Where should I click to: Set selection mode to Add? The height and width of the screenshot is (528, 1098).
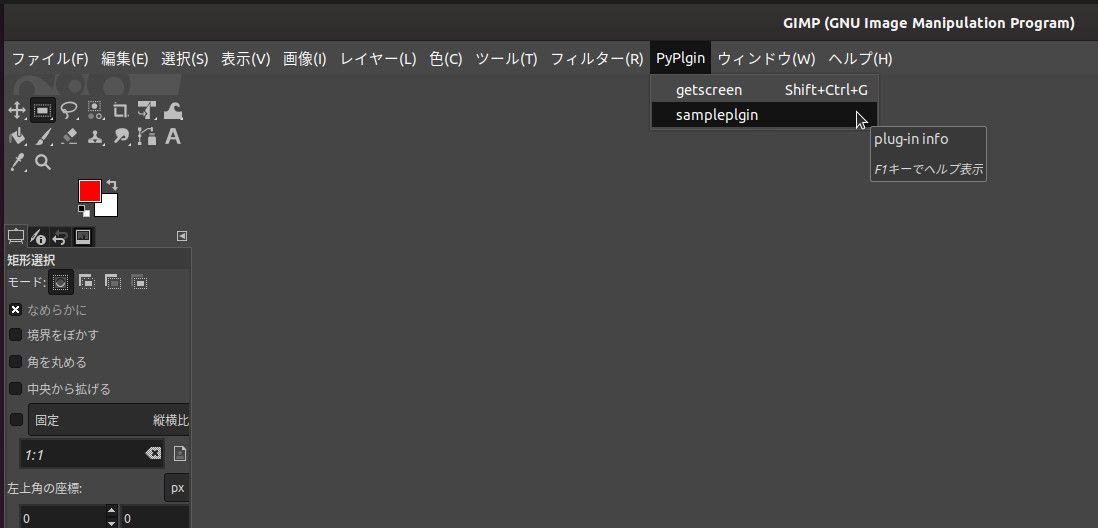87,282
